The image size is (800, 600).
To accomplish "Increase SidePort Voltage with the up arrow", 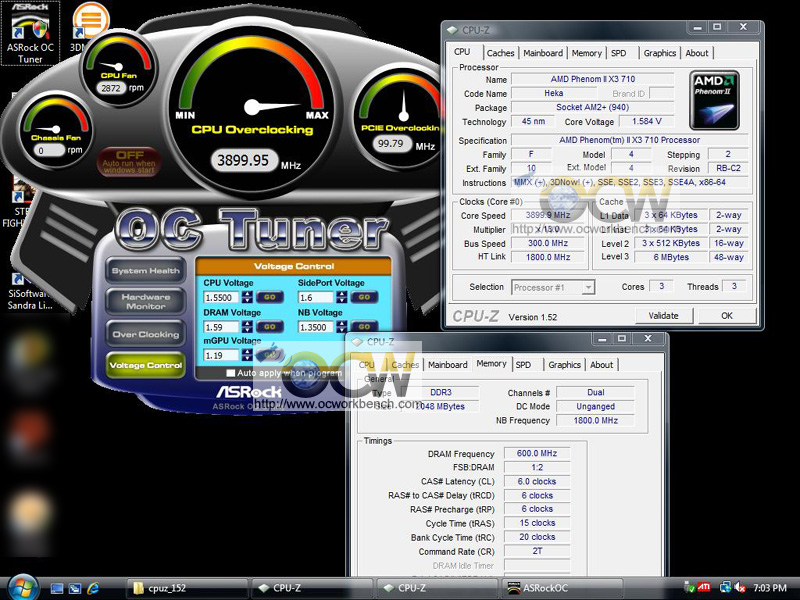I will coord(342,294).
